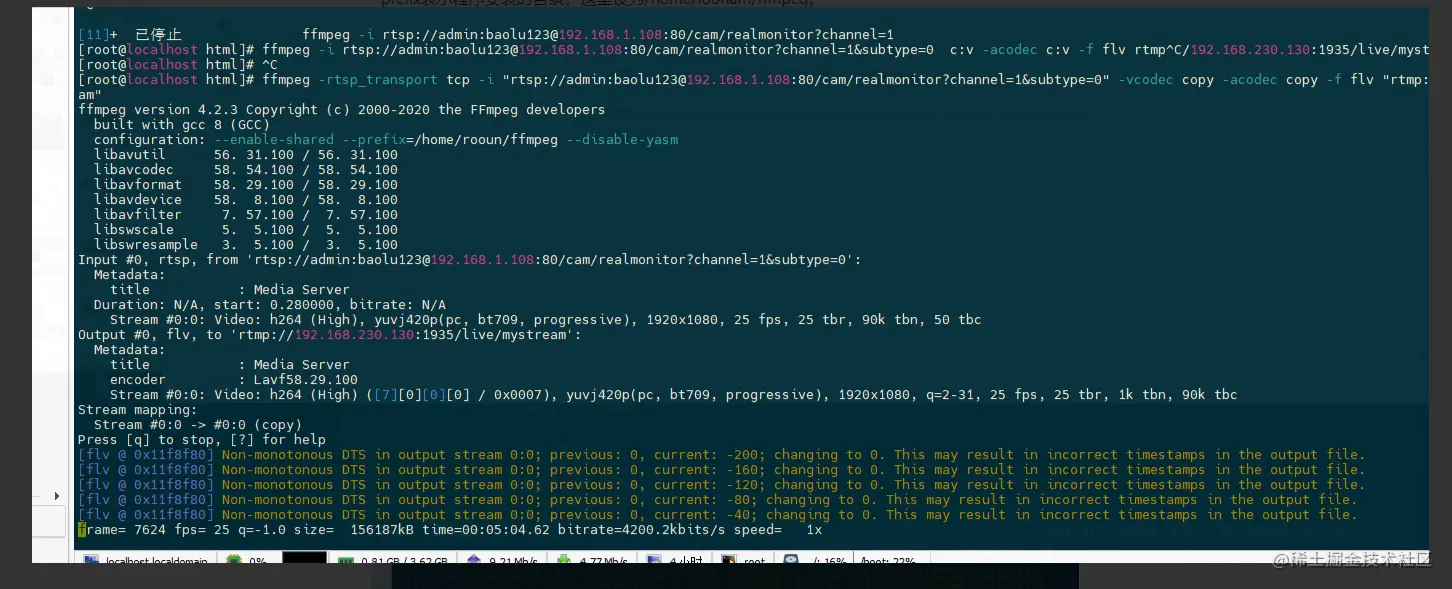Click the 'libavformat' version row
The image size is (1452, 589).
tap(246, 184)
